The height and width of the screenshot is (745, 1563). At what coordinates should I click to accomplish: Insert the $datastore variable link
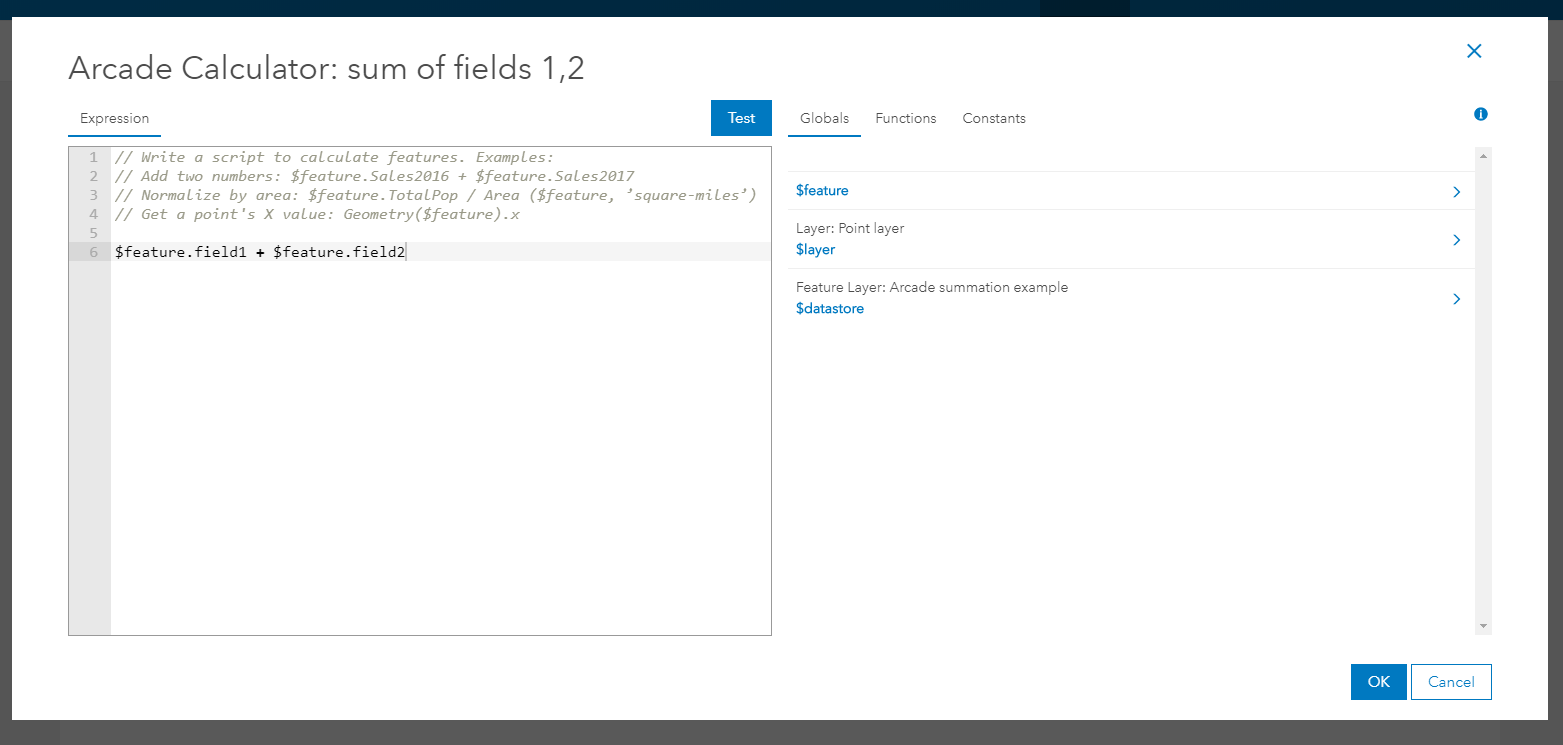click(829, 308)
